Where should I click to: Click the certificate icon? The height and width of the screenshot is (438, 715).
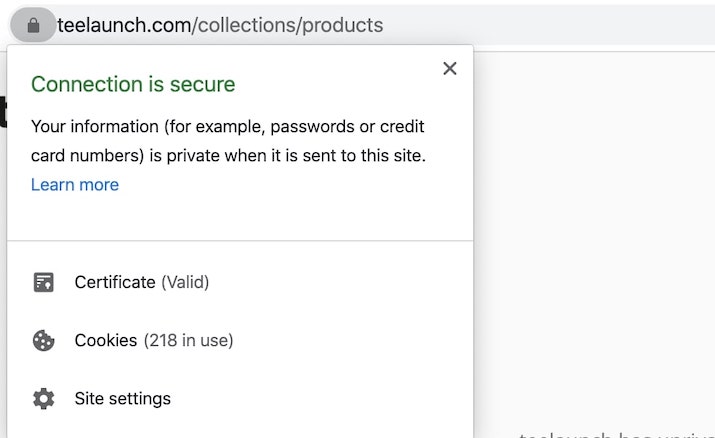(x=44, y=282)
